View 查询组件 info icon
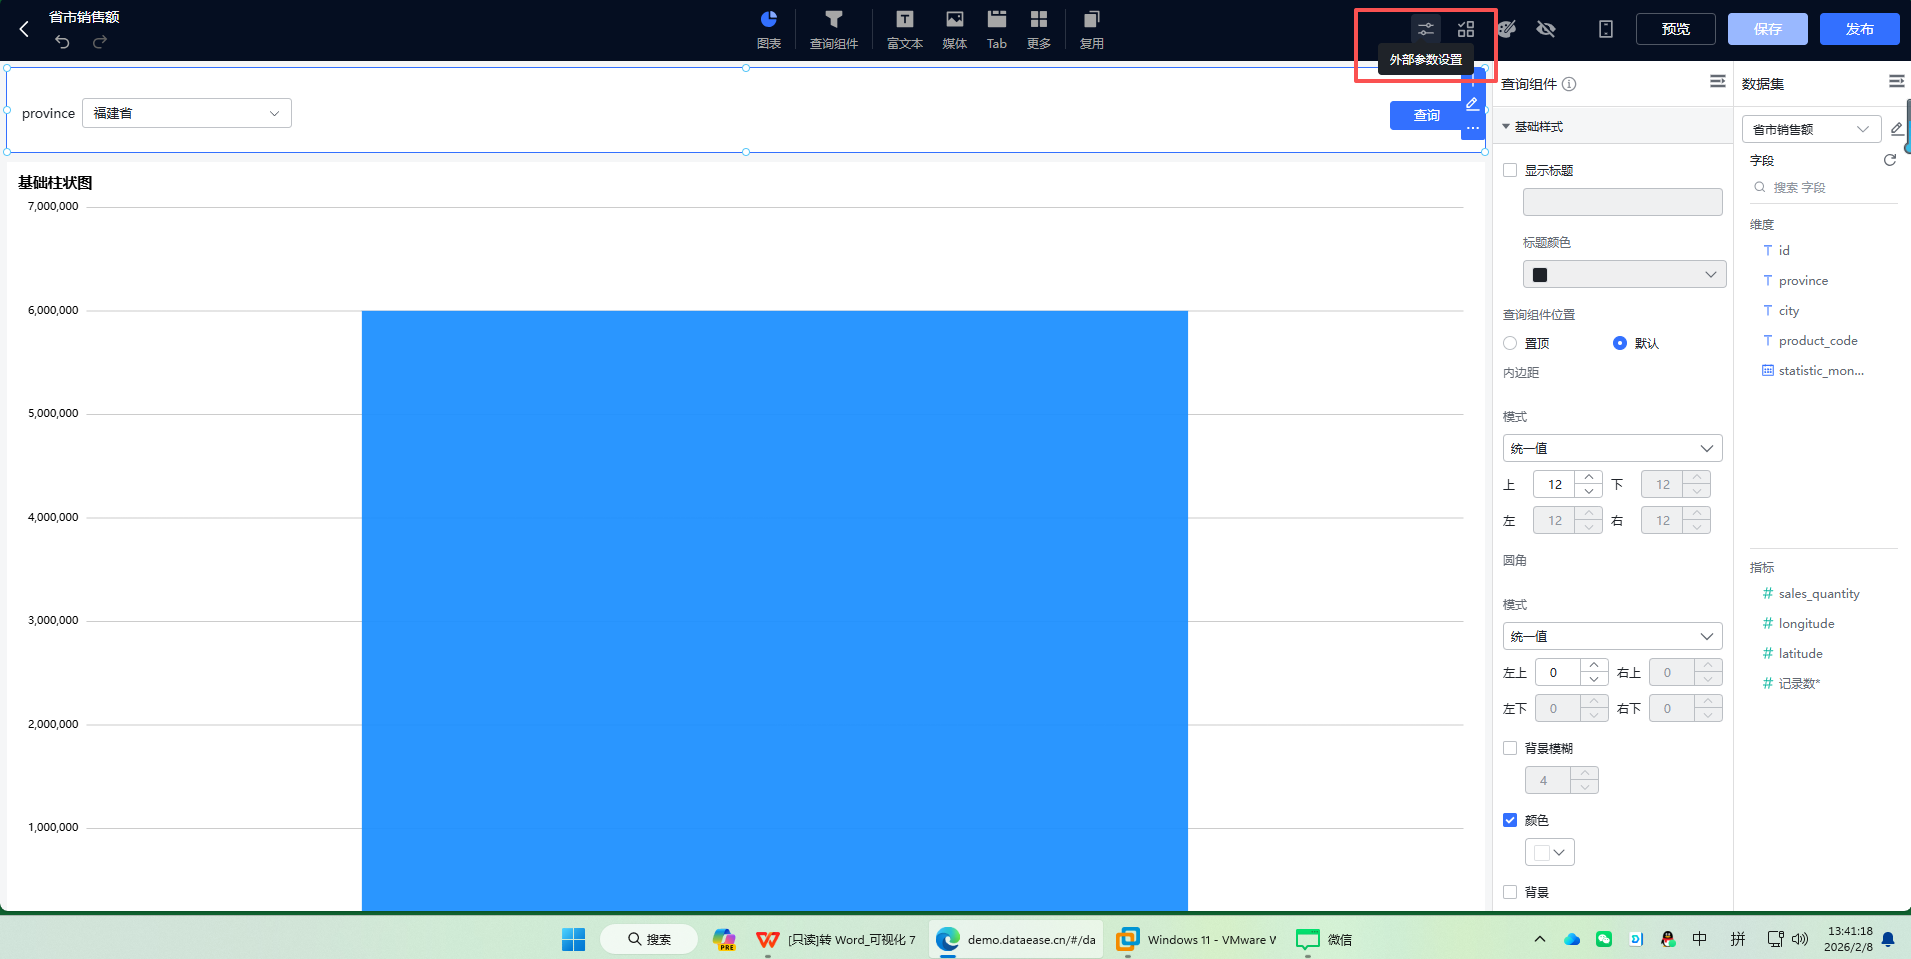The height and width of the screenshot is (959, 1911). tap(1569, 84)
